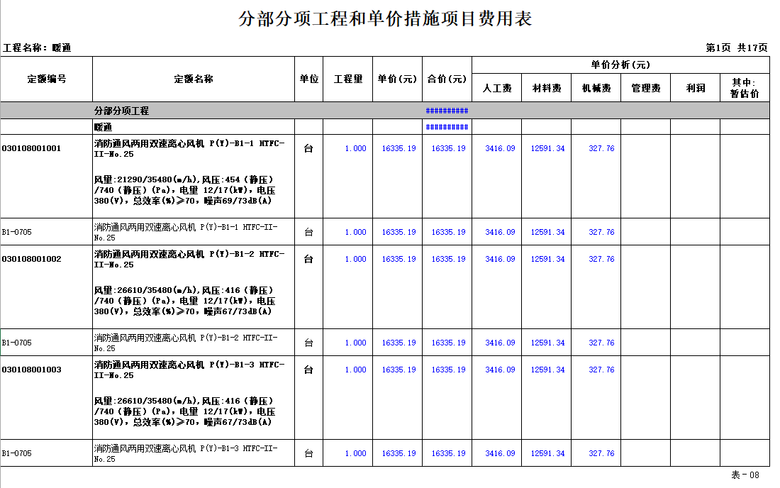780x488 pixels.
Task: Select quota code 030108001001 cell
Action: click(32, 149)
